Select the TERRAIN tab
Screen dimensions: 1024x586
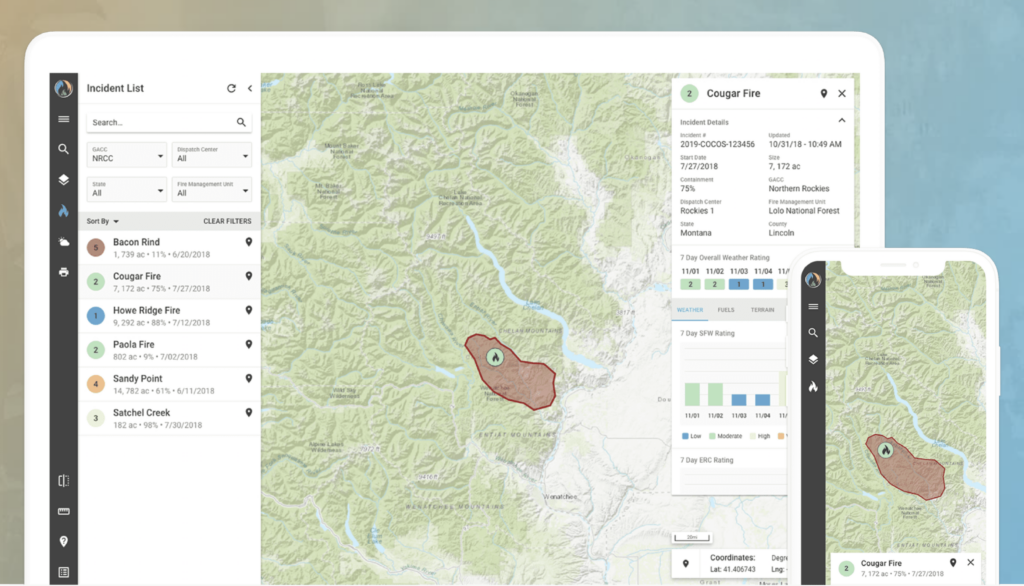pyautogui.click(x=763, y=309)
